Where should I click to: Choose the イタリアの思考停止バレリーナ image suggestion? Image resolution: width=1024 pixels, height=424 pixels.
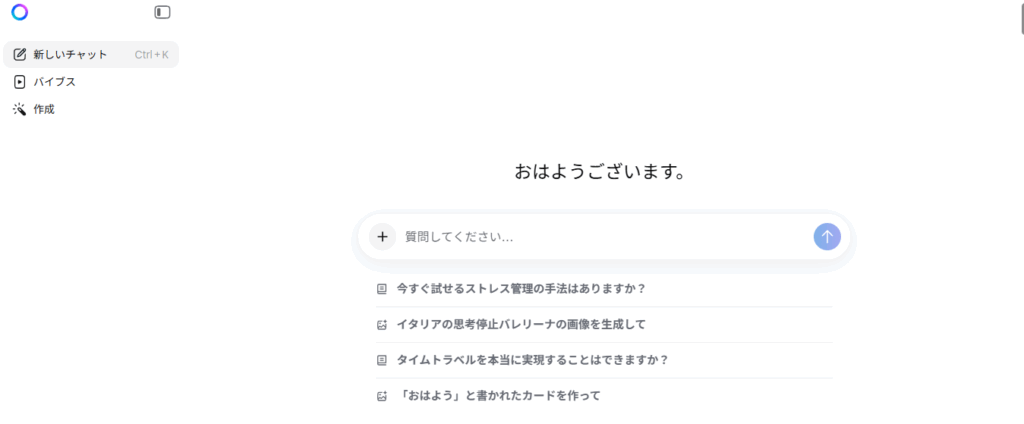(x=521, y=324)
